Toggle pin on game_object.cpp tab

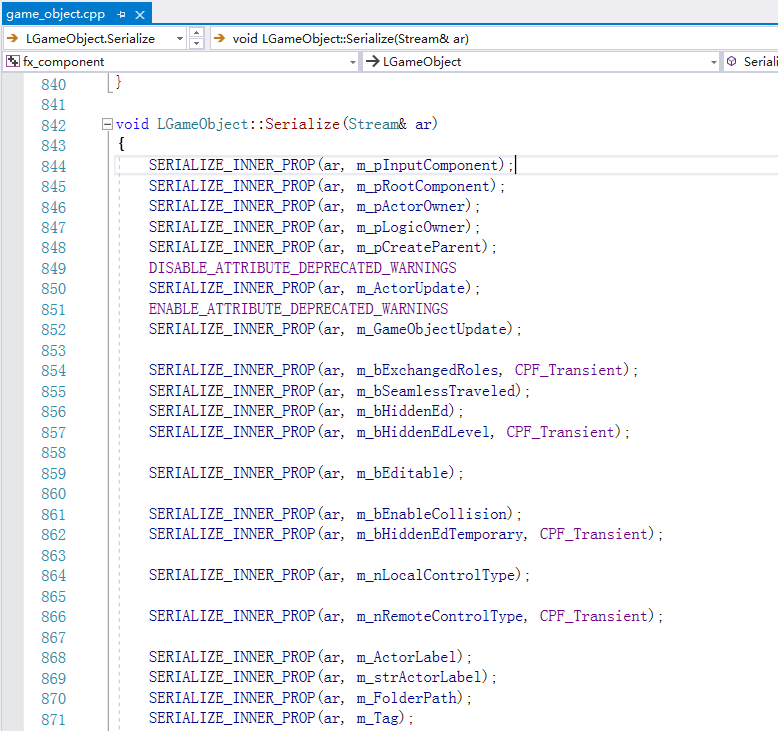coord(121,14)
